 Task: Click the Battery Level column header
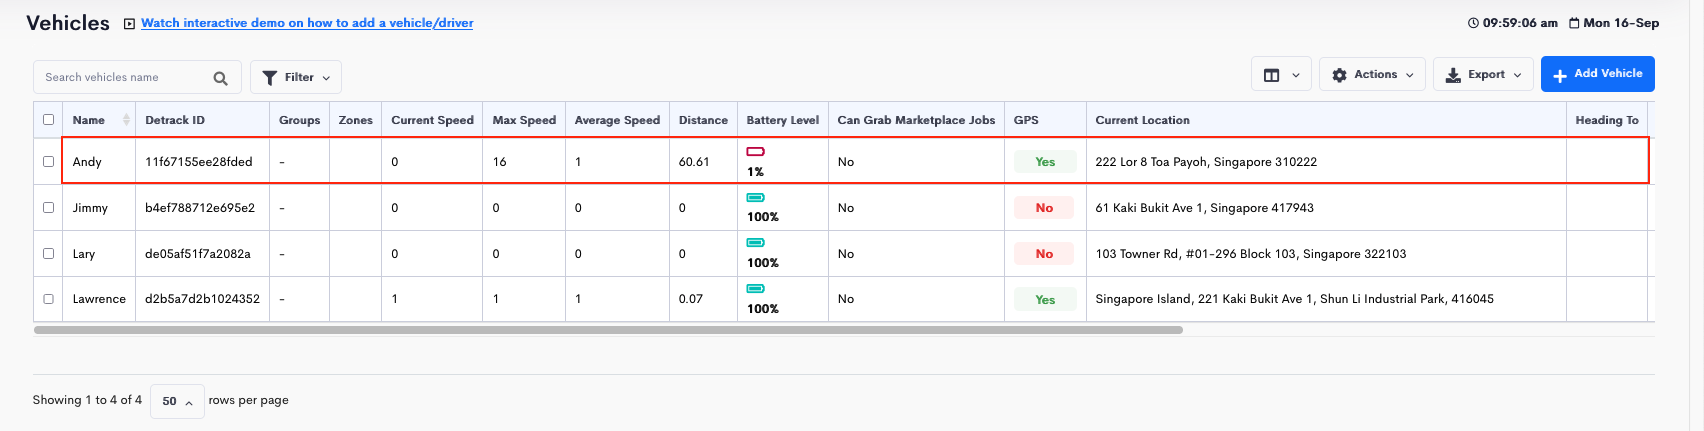[x=782, y=120]
